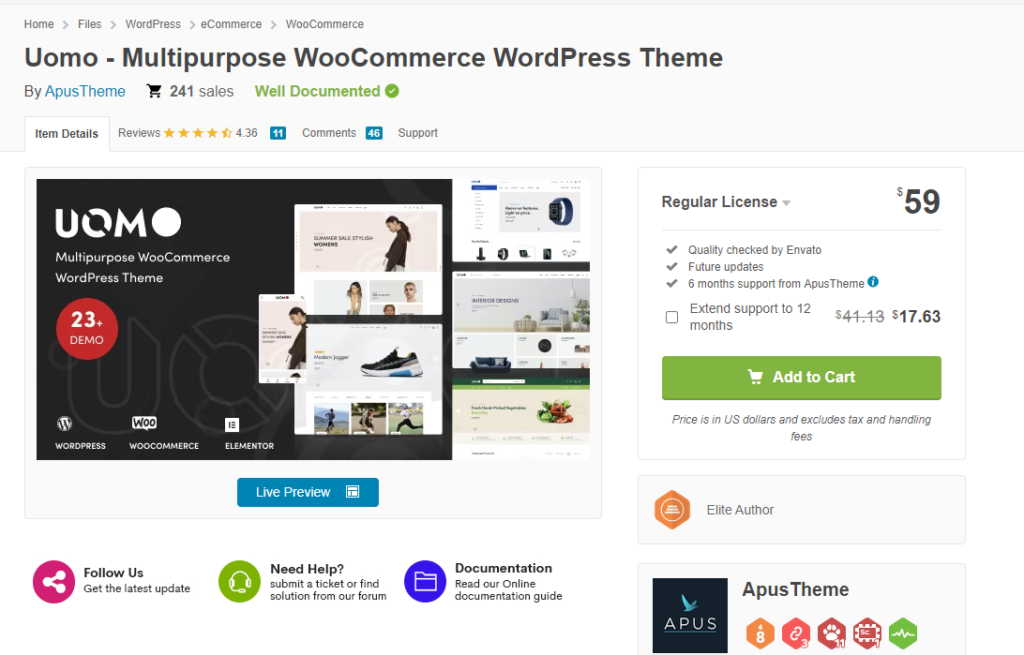
Task: Click the orange number 8 author badge
Action: click(760, 633)
